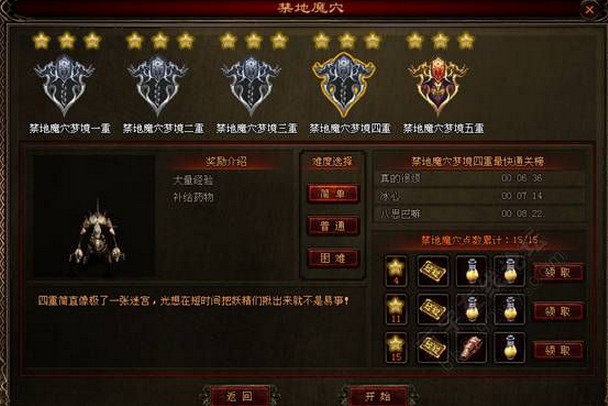Claim the 4-star reward with 领取
The width and height of the screenshot is (608, 406).
click(558, 272)
